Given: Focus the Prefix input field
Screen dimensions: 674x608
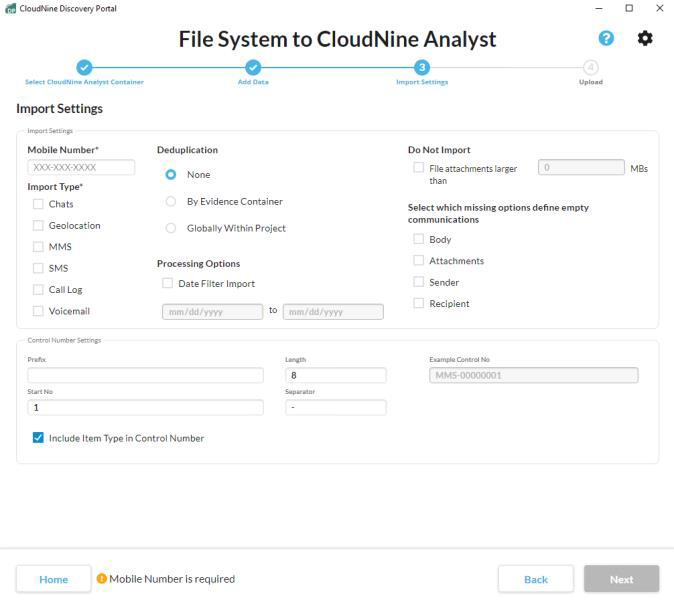Looking at the screenshot, I should point(145,375).
